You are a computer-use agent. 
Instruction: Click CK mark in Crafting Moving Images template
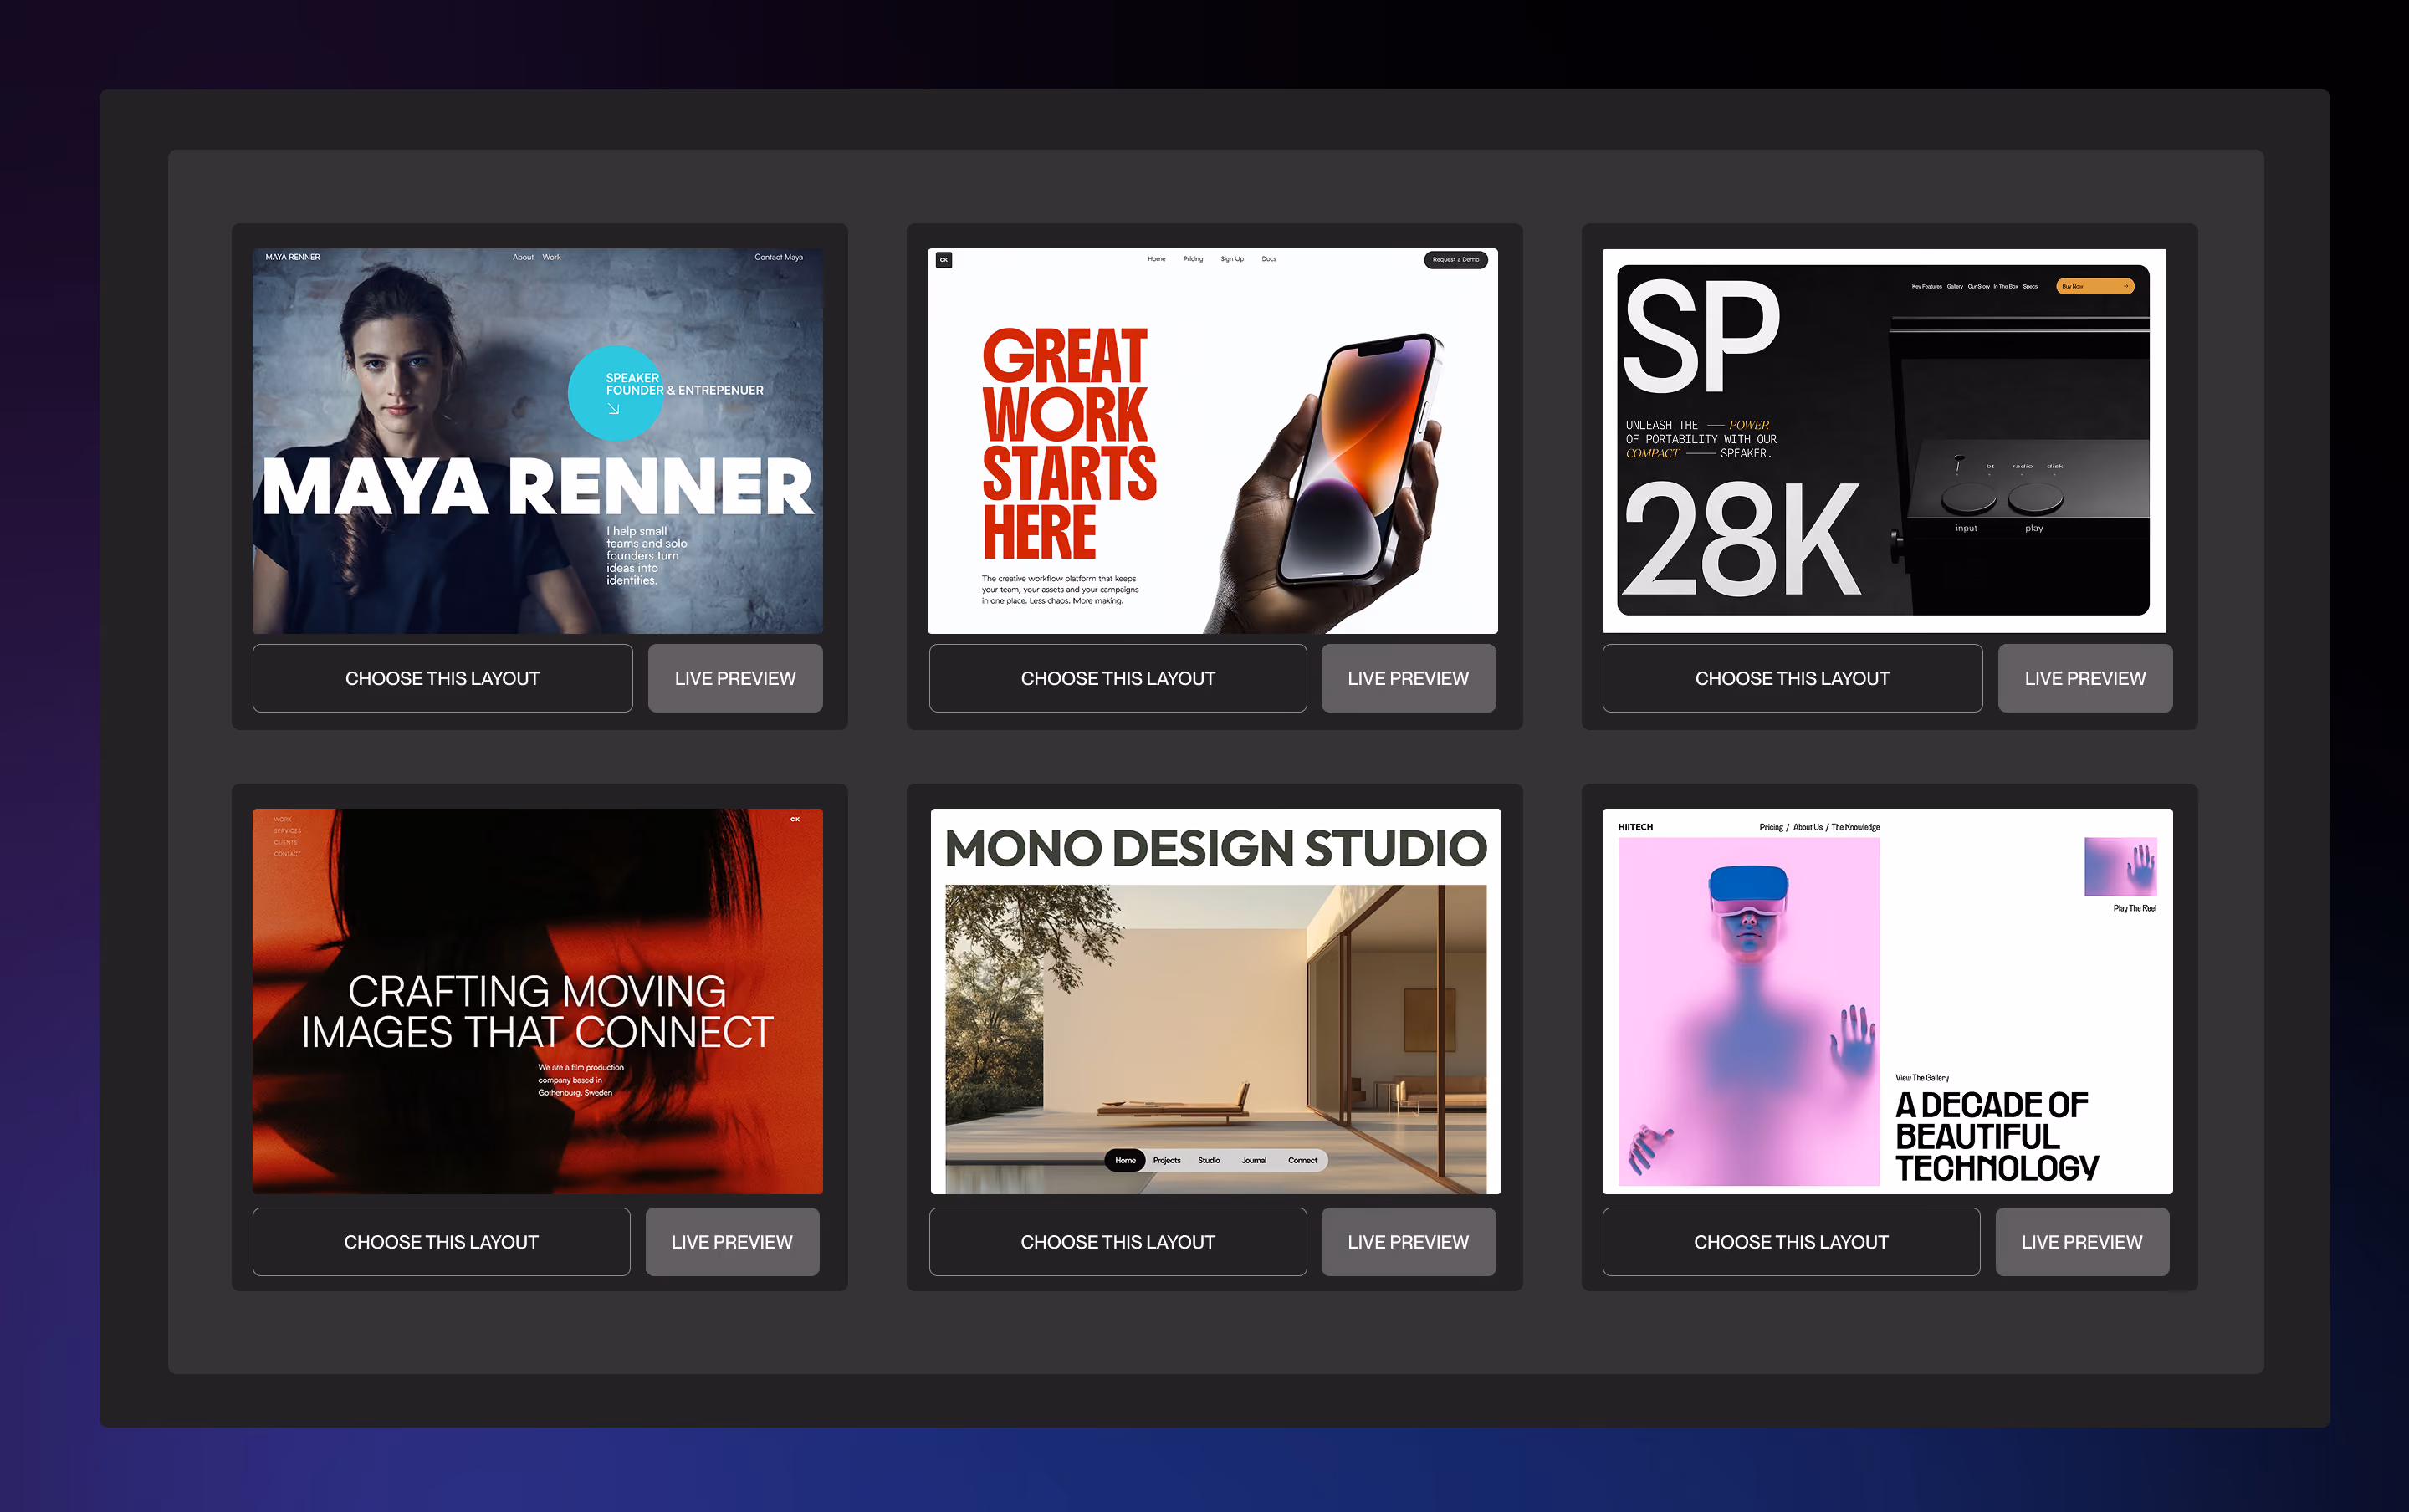point(795,819)
